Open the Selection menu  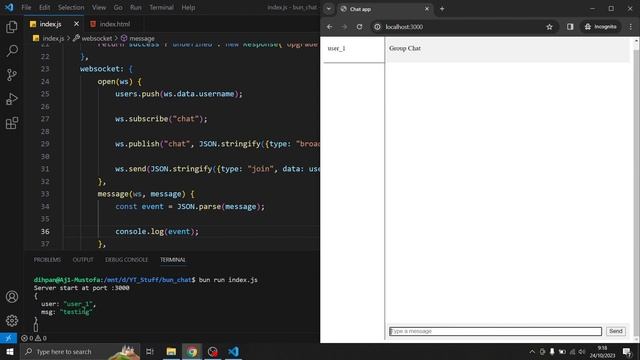[x=71, y=7]
